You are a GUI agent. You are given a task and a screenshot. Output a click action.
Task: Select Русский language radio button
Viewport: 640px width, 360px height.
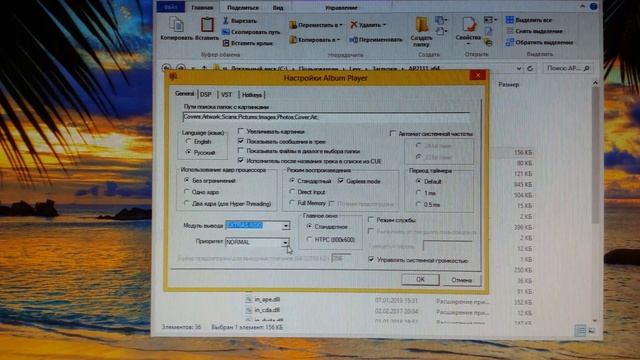coord(188,152)
